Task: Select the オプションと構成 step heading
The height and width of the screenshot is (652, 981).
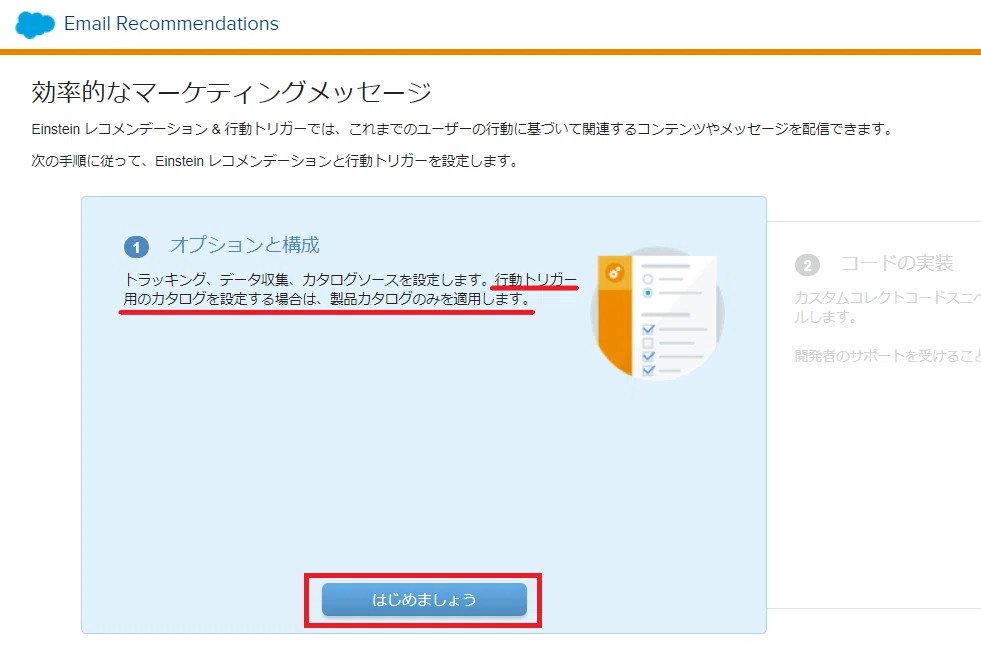Action: (x=245, y=245)
